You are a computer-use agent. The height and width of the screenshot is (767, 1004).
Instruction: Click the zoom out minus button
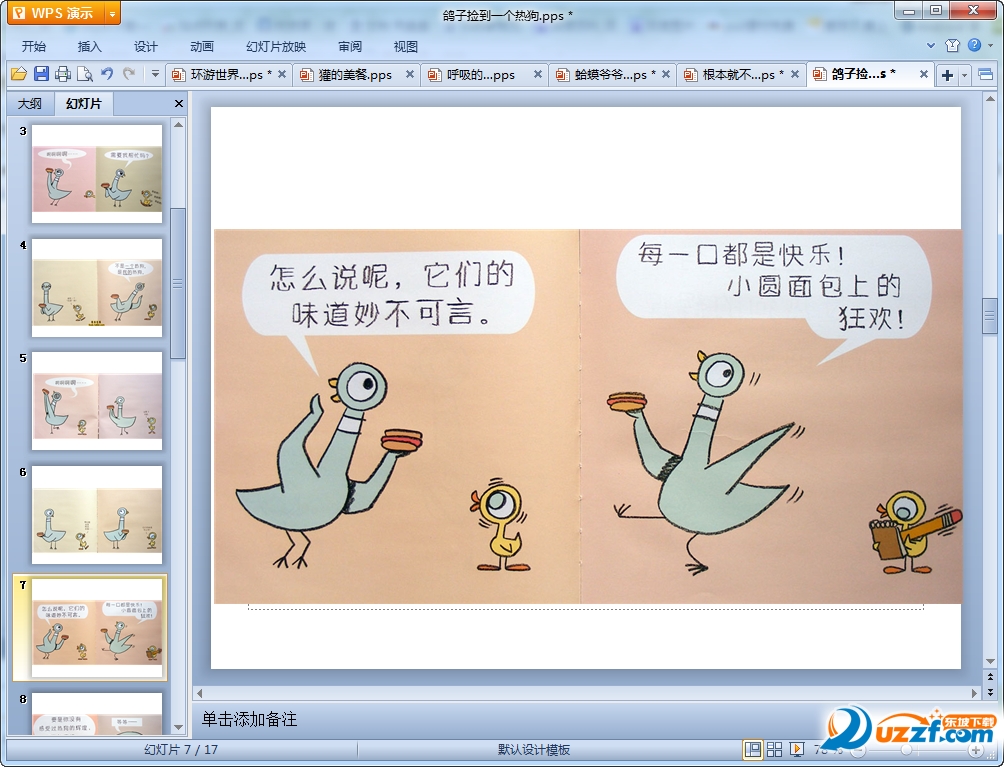coord(858,750)
